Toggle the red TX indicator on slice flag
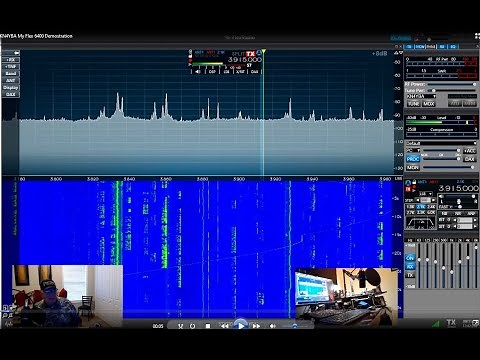480x360 pixels. pos(251,53)
